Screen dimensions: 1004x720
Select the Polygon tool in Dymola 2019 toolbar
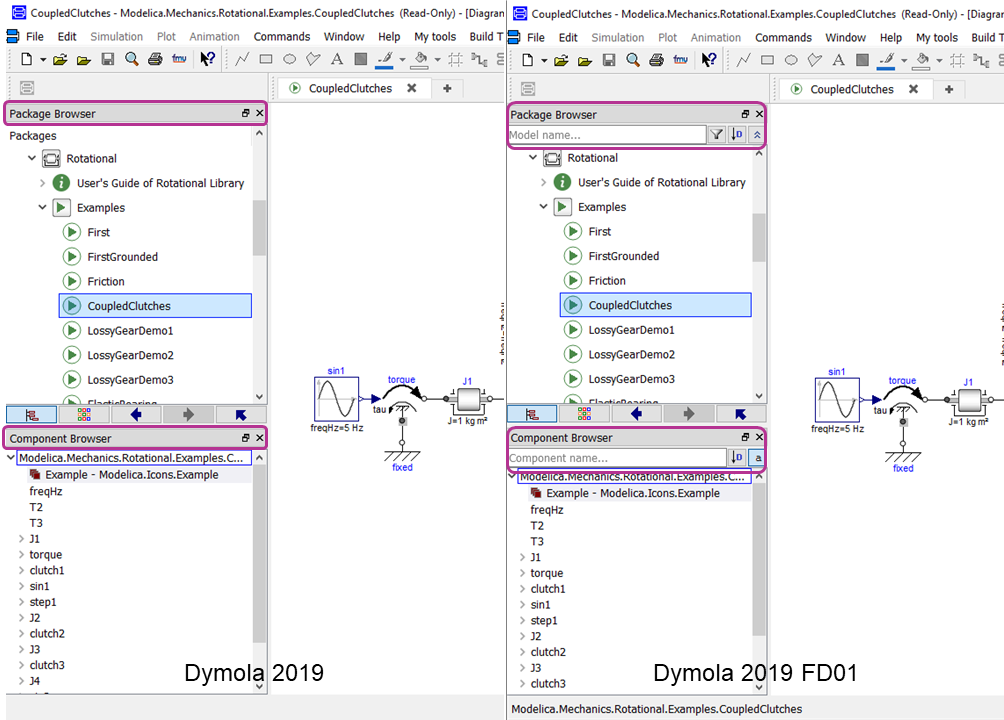click(313, 60)
